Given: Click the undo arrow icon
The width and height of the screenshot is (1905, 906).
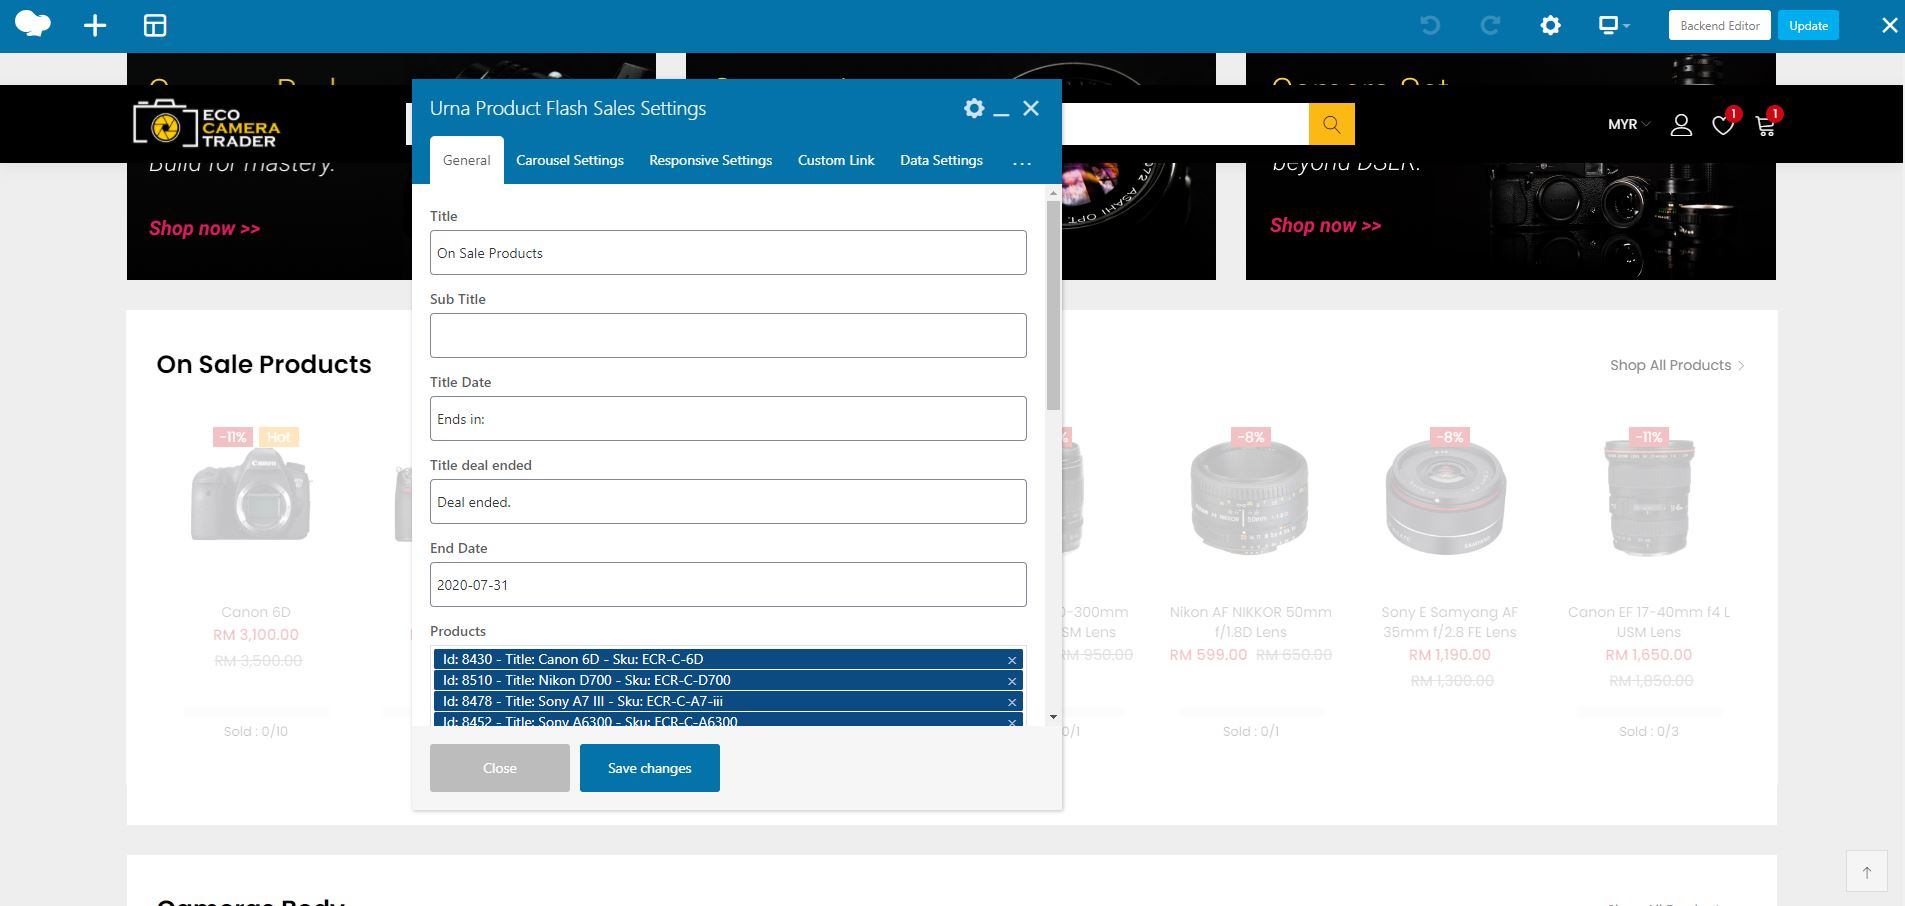Looking at the screenshot, I should pyautogui.click(x=1430, y=26).
